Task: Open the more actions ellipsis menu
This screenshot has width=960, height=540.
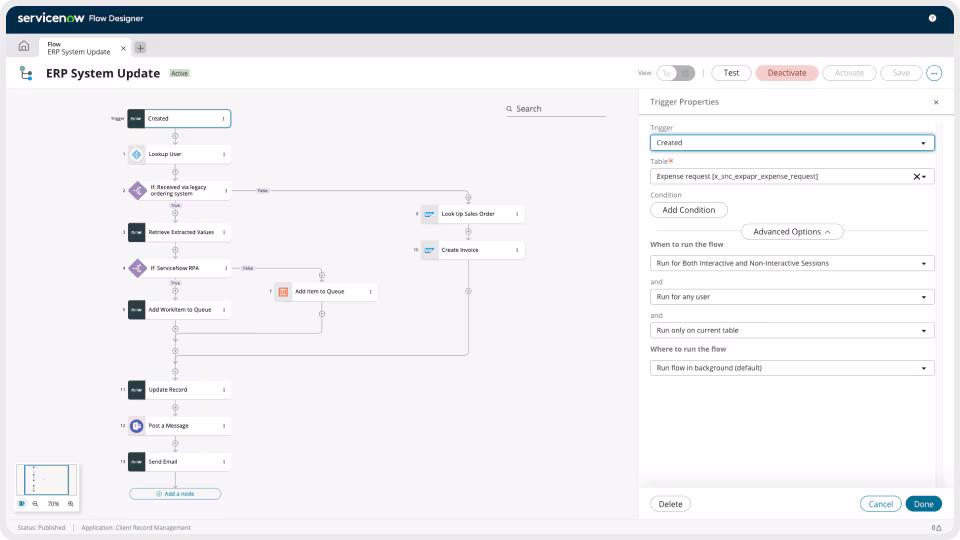Action: (x=934, y=73)
